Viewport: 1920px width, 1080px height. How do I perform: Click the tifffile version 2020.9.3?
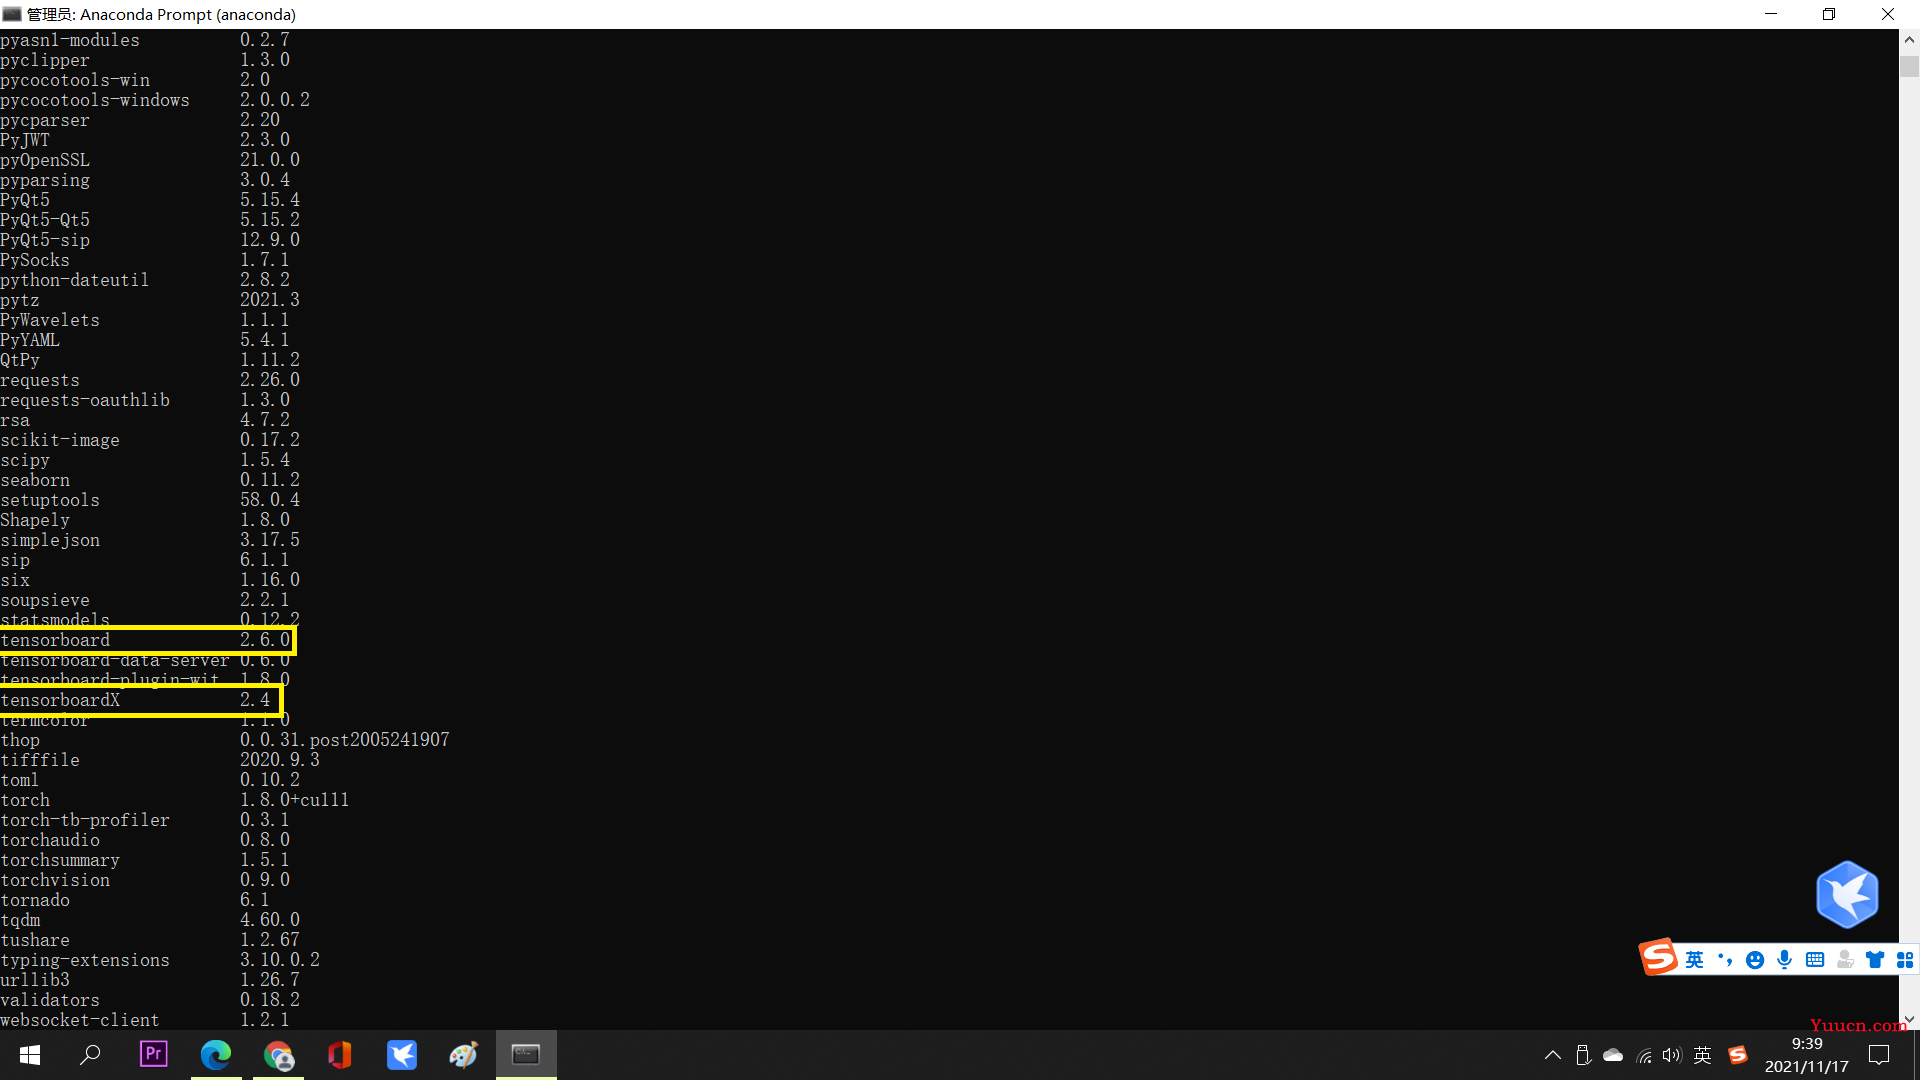280,760
